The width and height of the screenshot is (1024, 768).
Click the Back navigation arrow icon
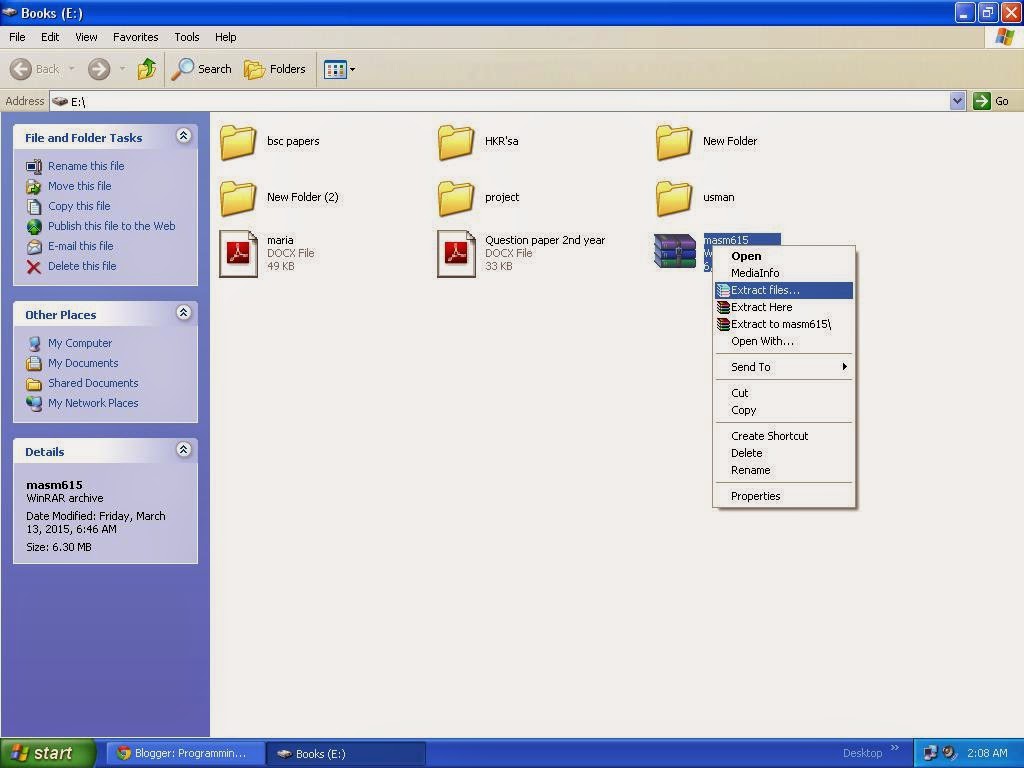(22, 69)
